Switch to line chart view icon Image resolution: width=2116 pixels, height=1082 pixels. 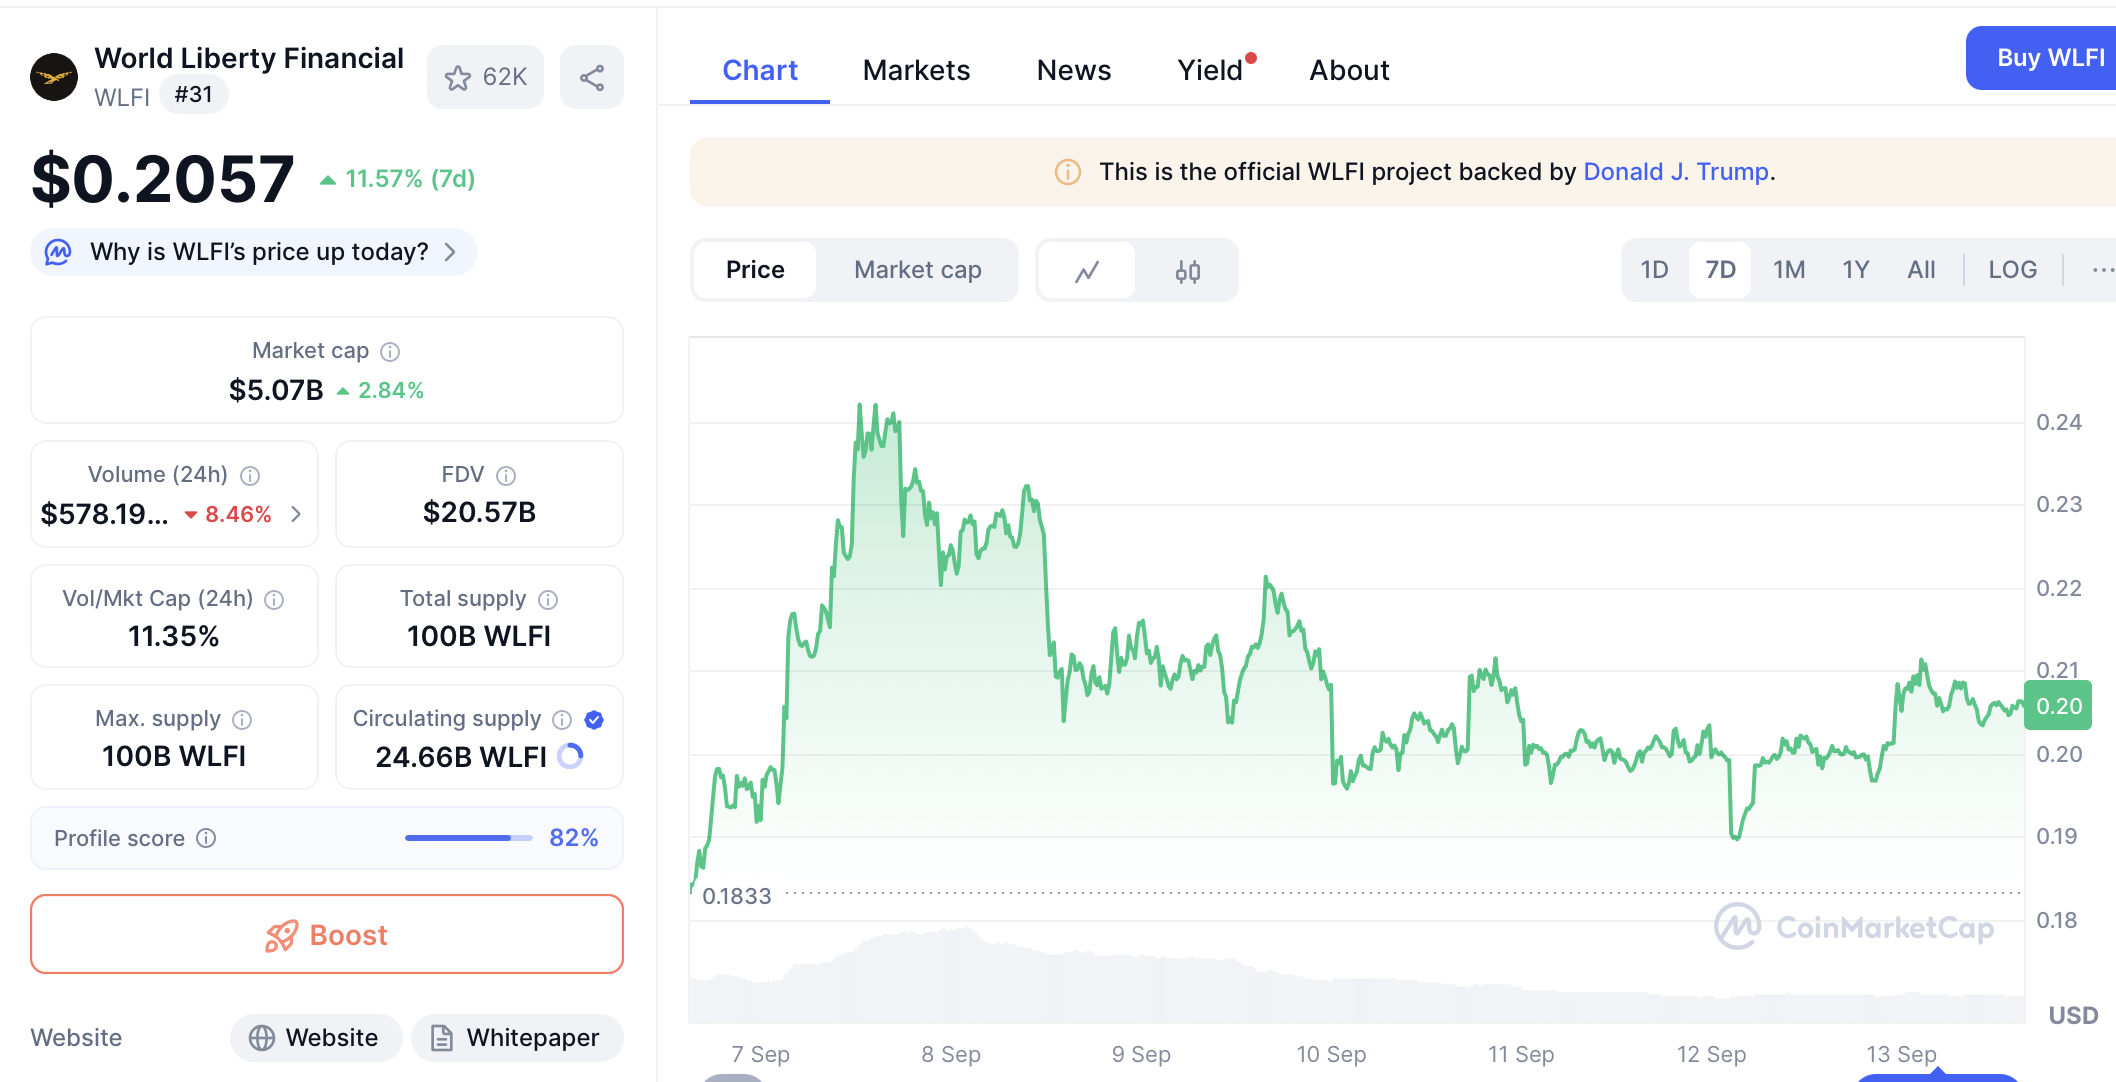pos(1087,271)
